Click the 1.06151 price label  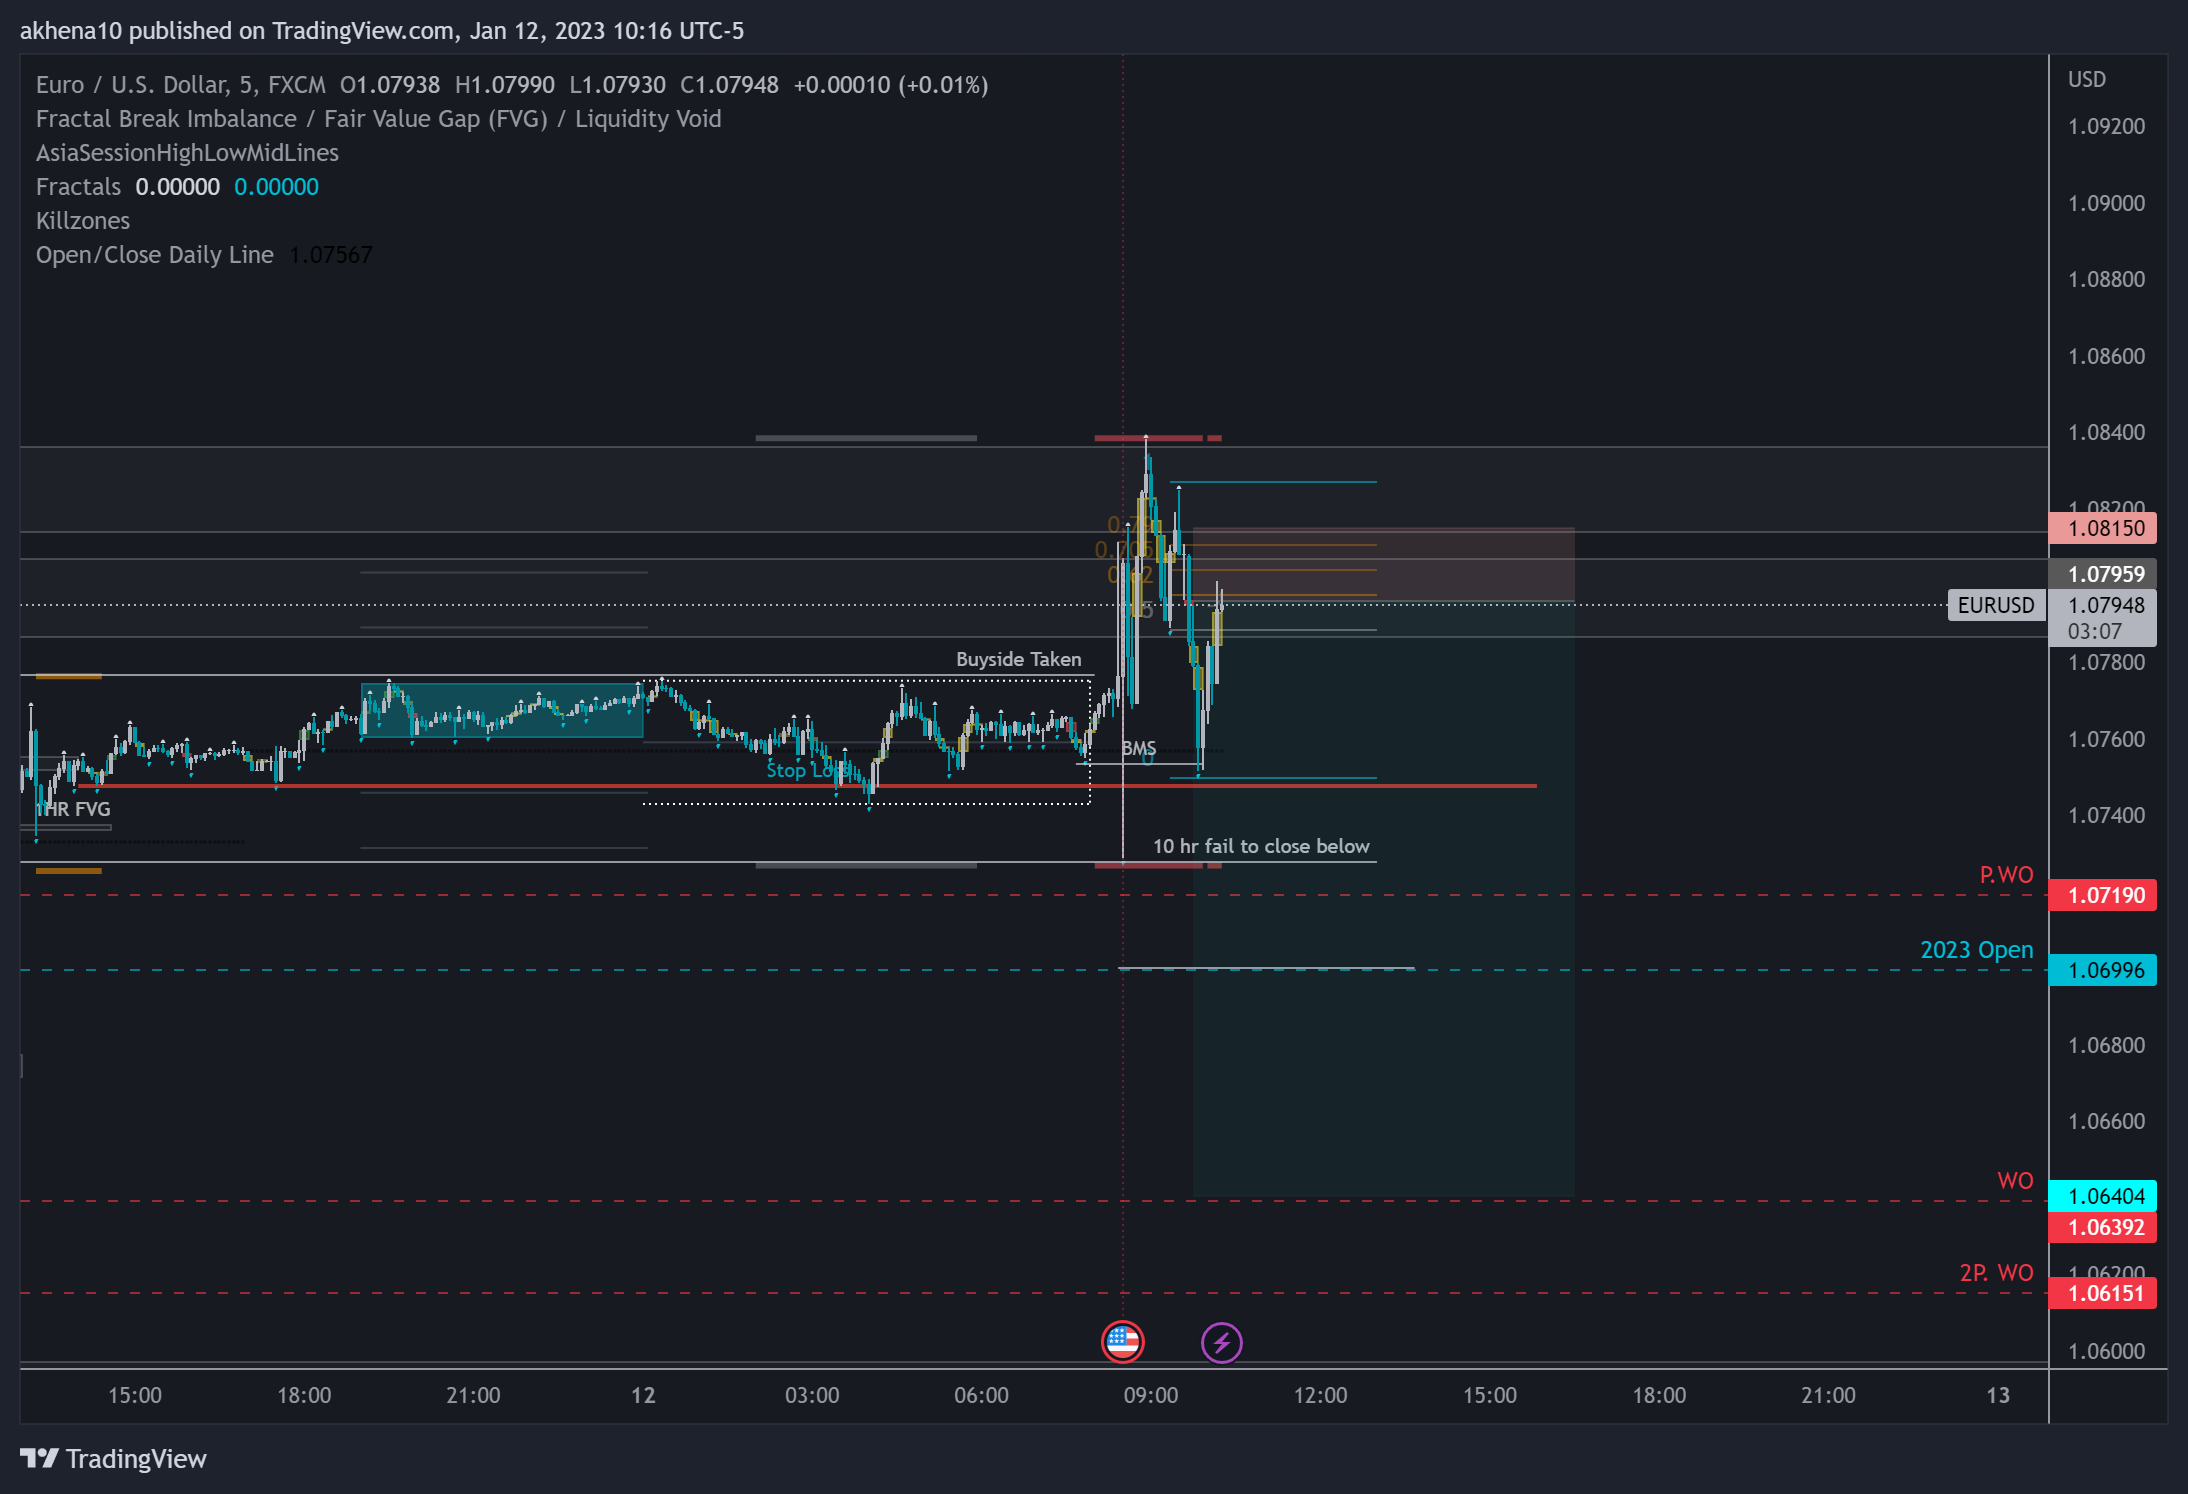tap(2102, 1293)
